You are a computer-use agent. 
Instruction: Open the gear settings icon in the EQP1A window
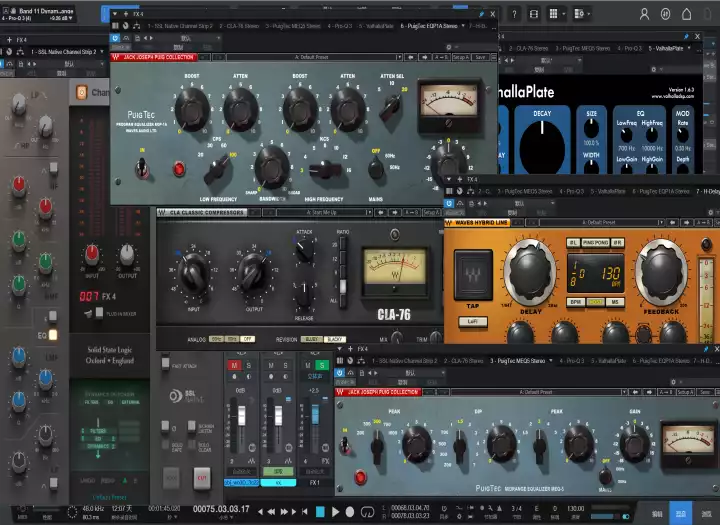(449, 47)
